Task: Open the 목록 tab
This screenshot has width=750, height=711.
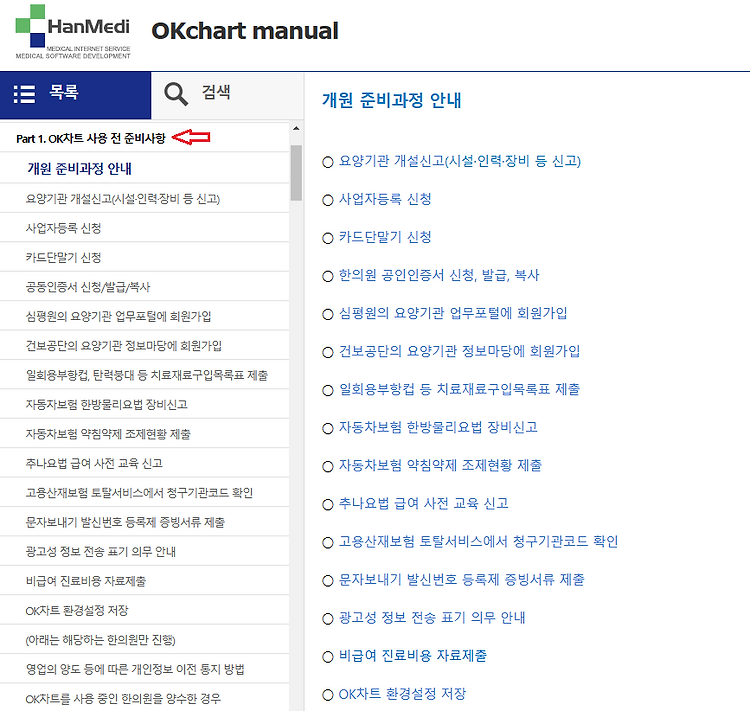Action: (x=76, y=95)
